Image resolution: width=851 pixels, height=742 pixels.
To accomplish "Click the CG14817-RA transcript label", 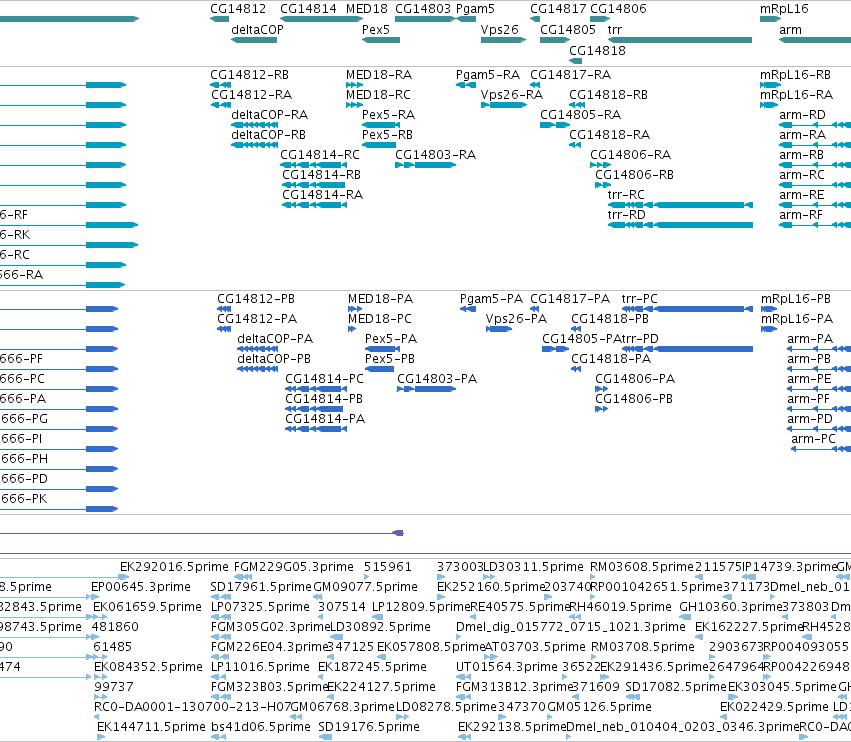I will (x=570, y=74).
